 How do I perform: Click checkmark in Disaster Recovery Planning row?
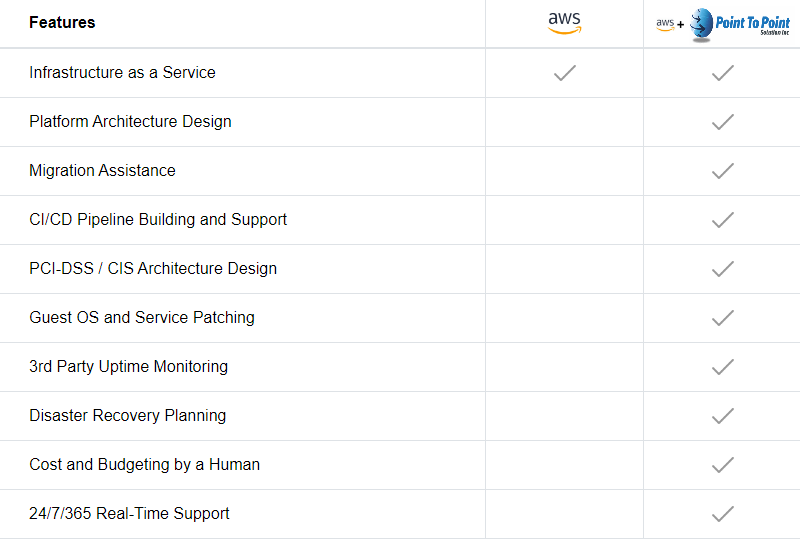[723, 416]
